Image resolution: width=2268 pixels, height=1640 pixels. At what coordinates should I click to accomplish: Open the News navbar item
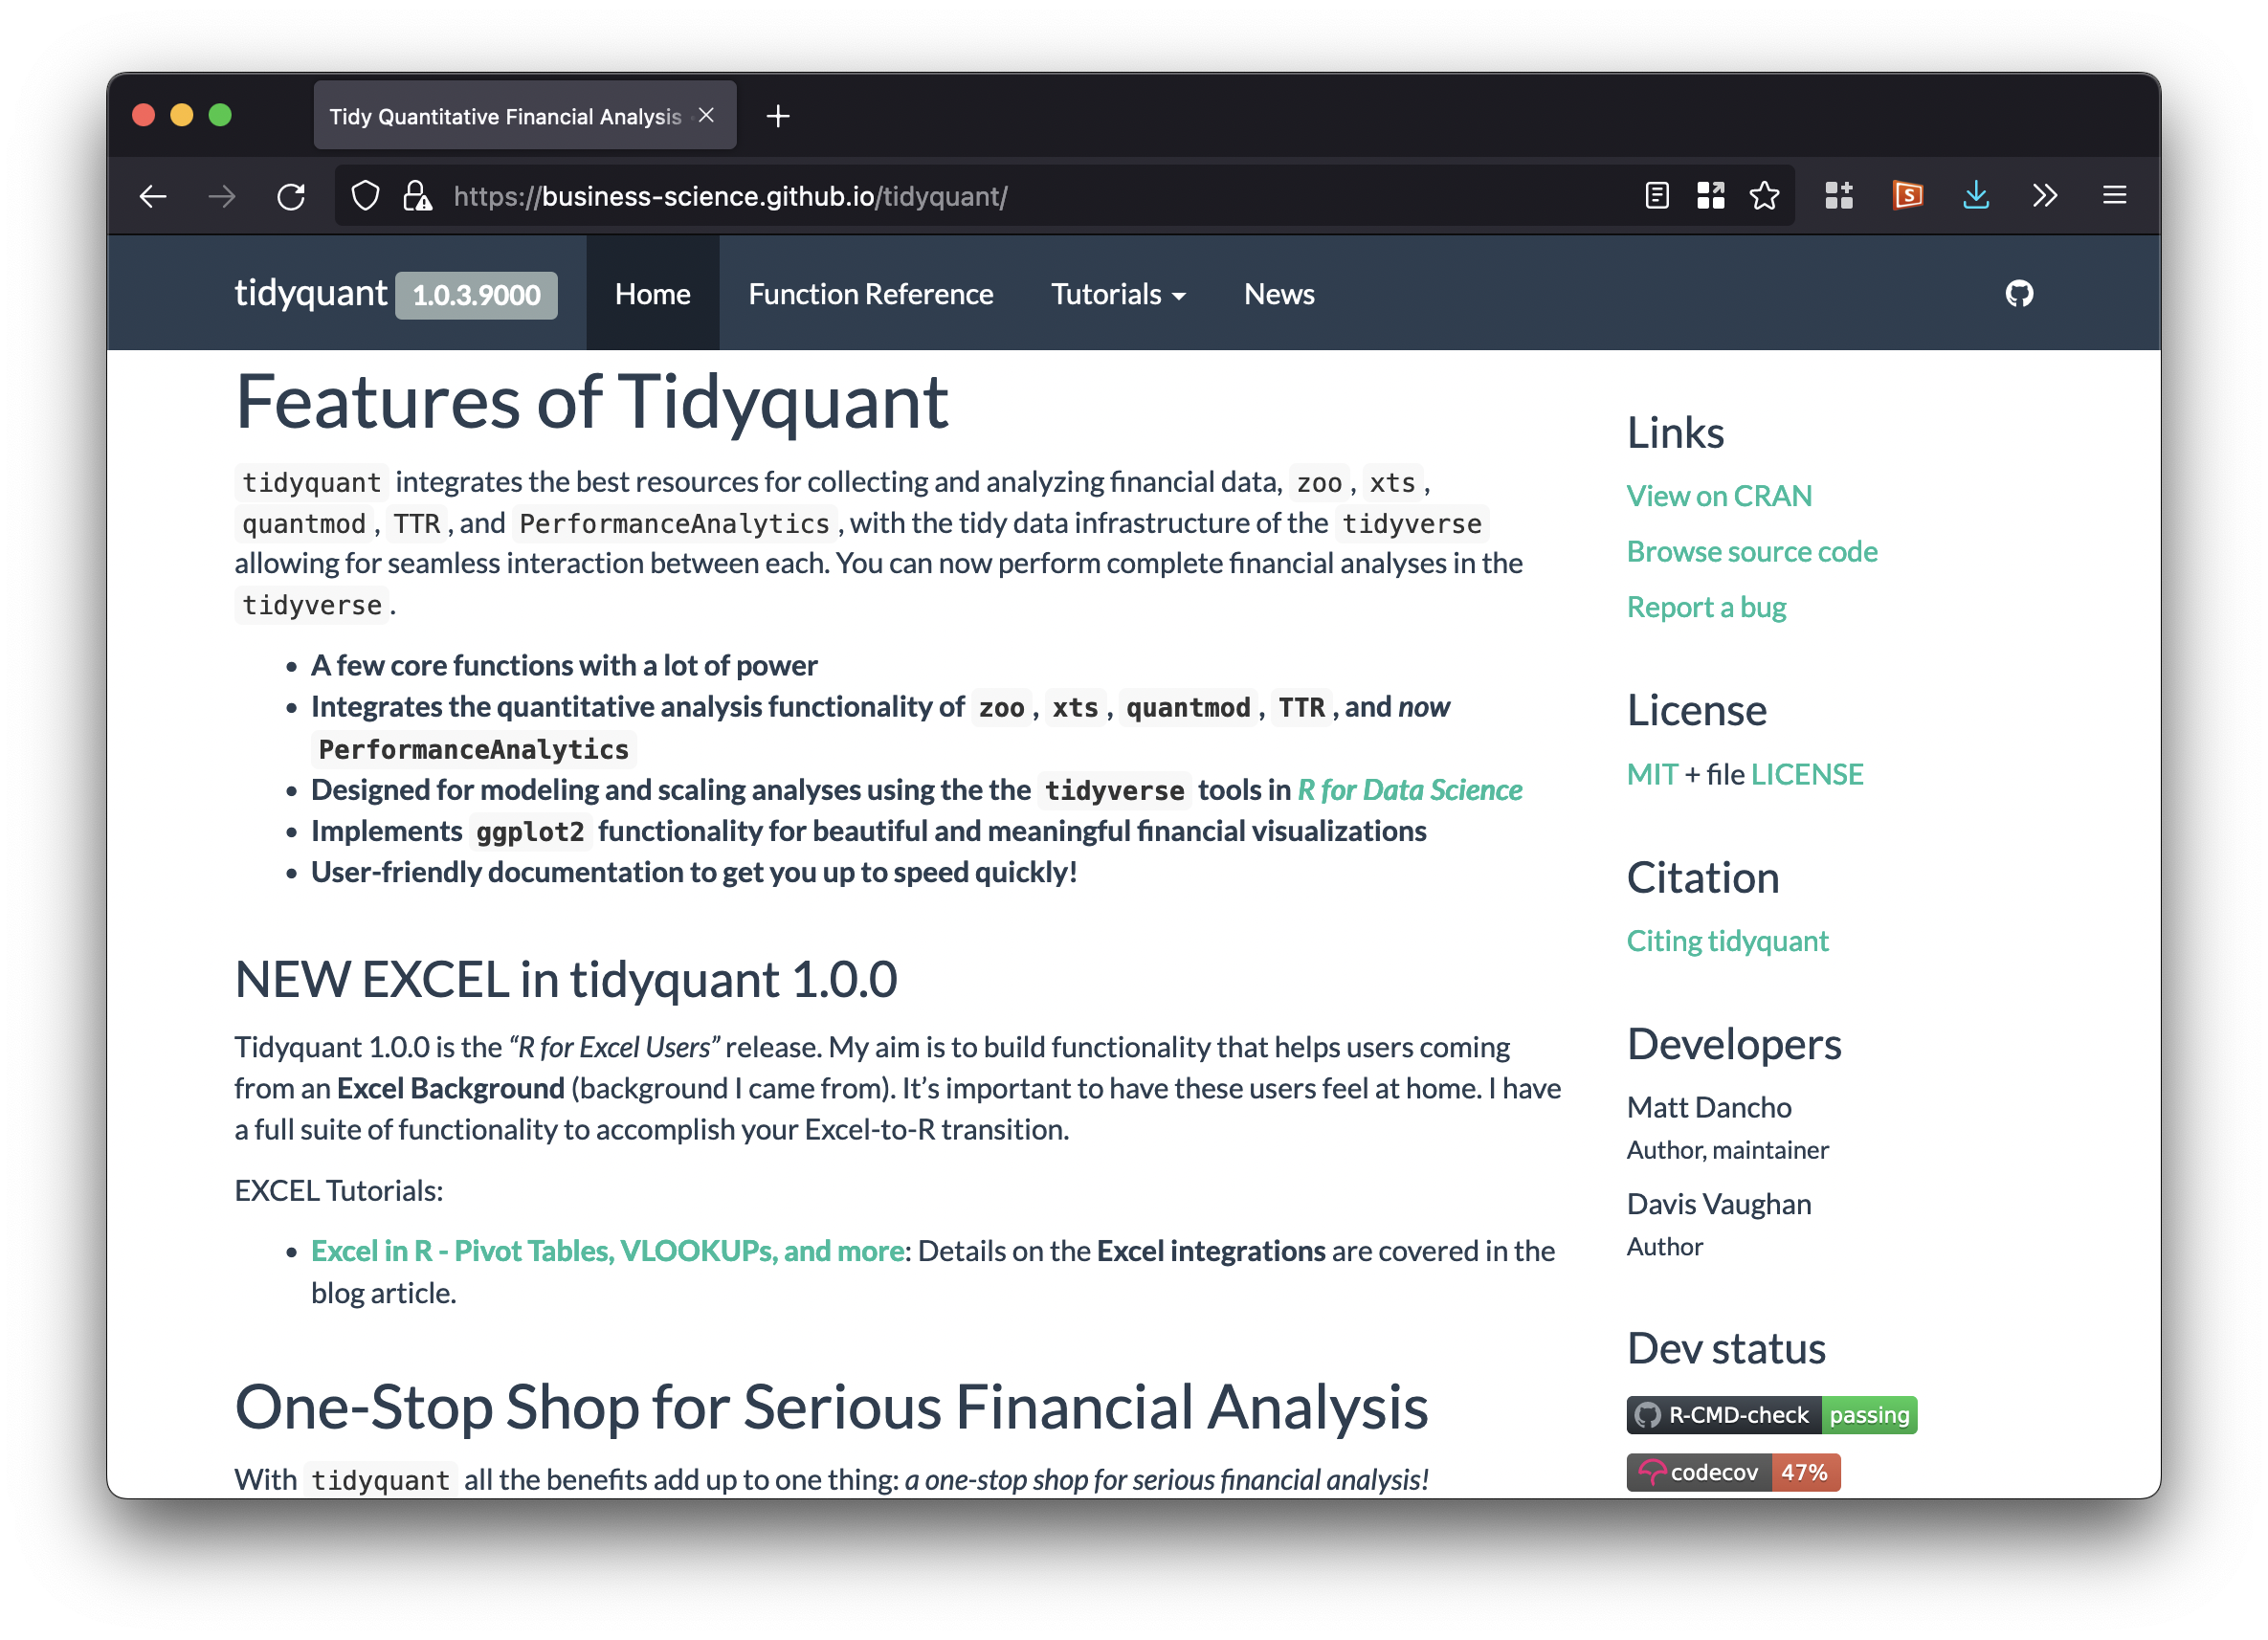click(x=1279, y=294)
